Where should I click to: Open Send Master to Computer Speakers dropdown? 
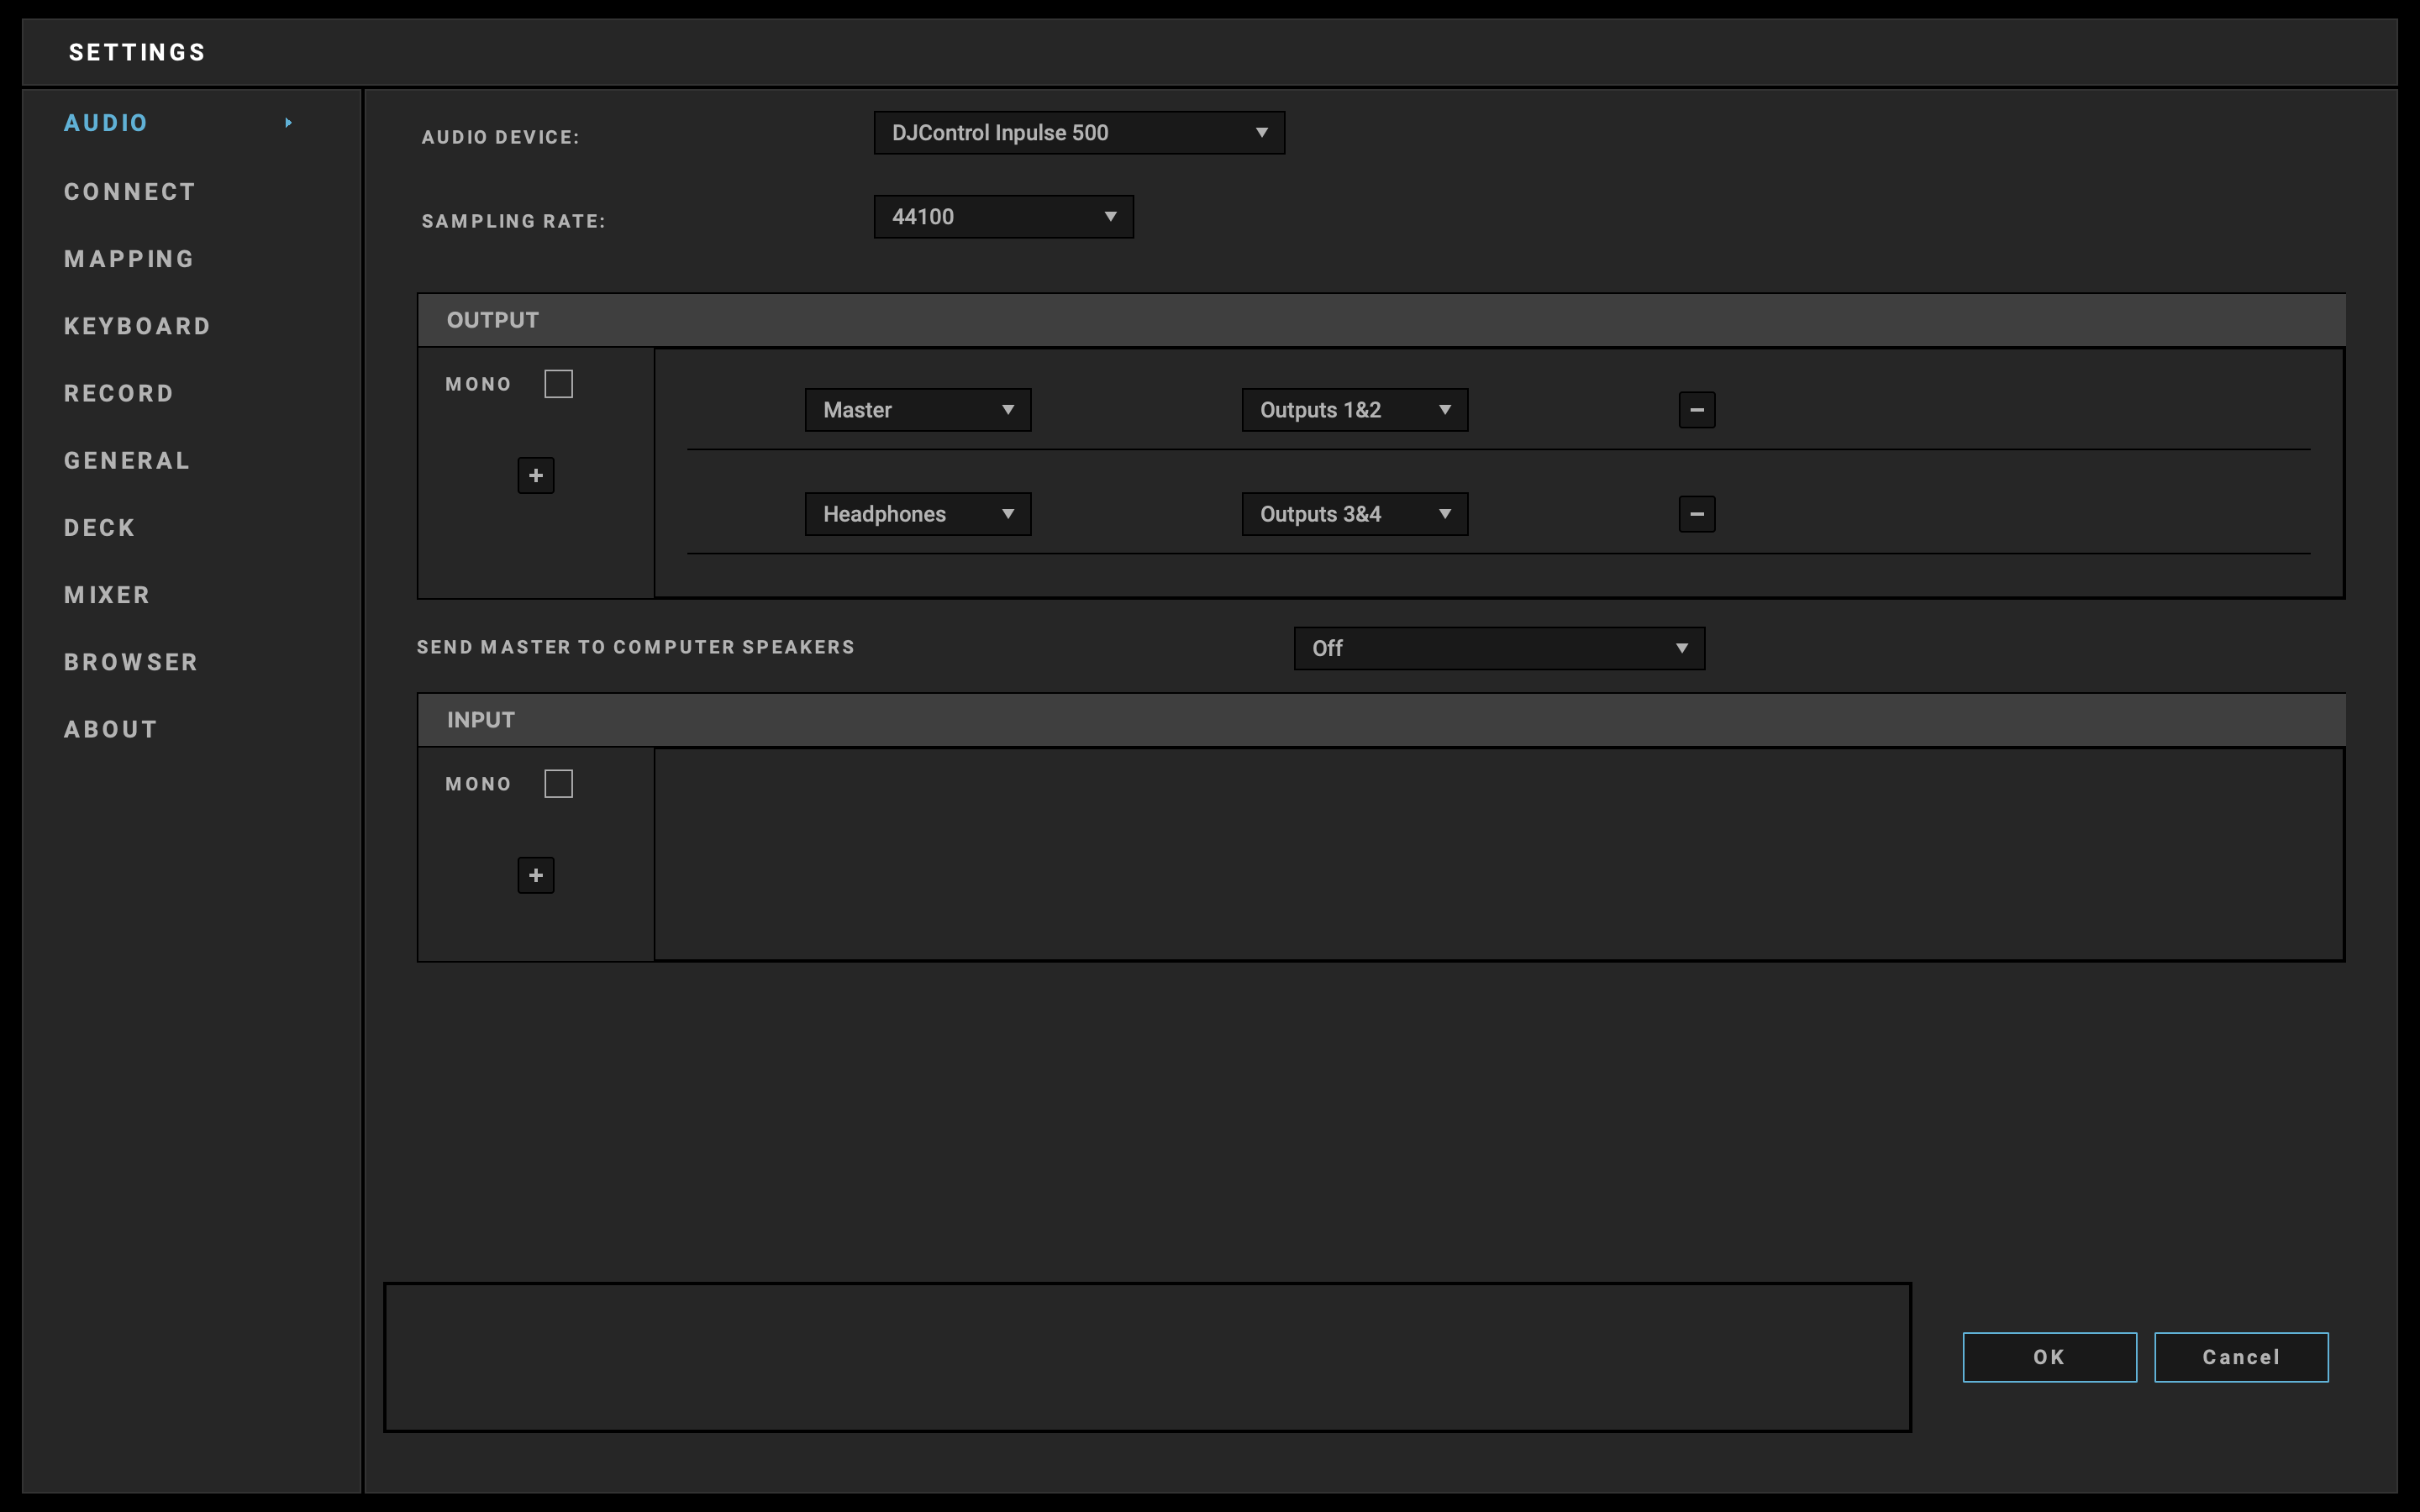[x=1498, y=648]
